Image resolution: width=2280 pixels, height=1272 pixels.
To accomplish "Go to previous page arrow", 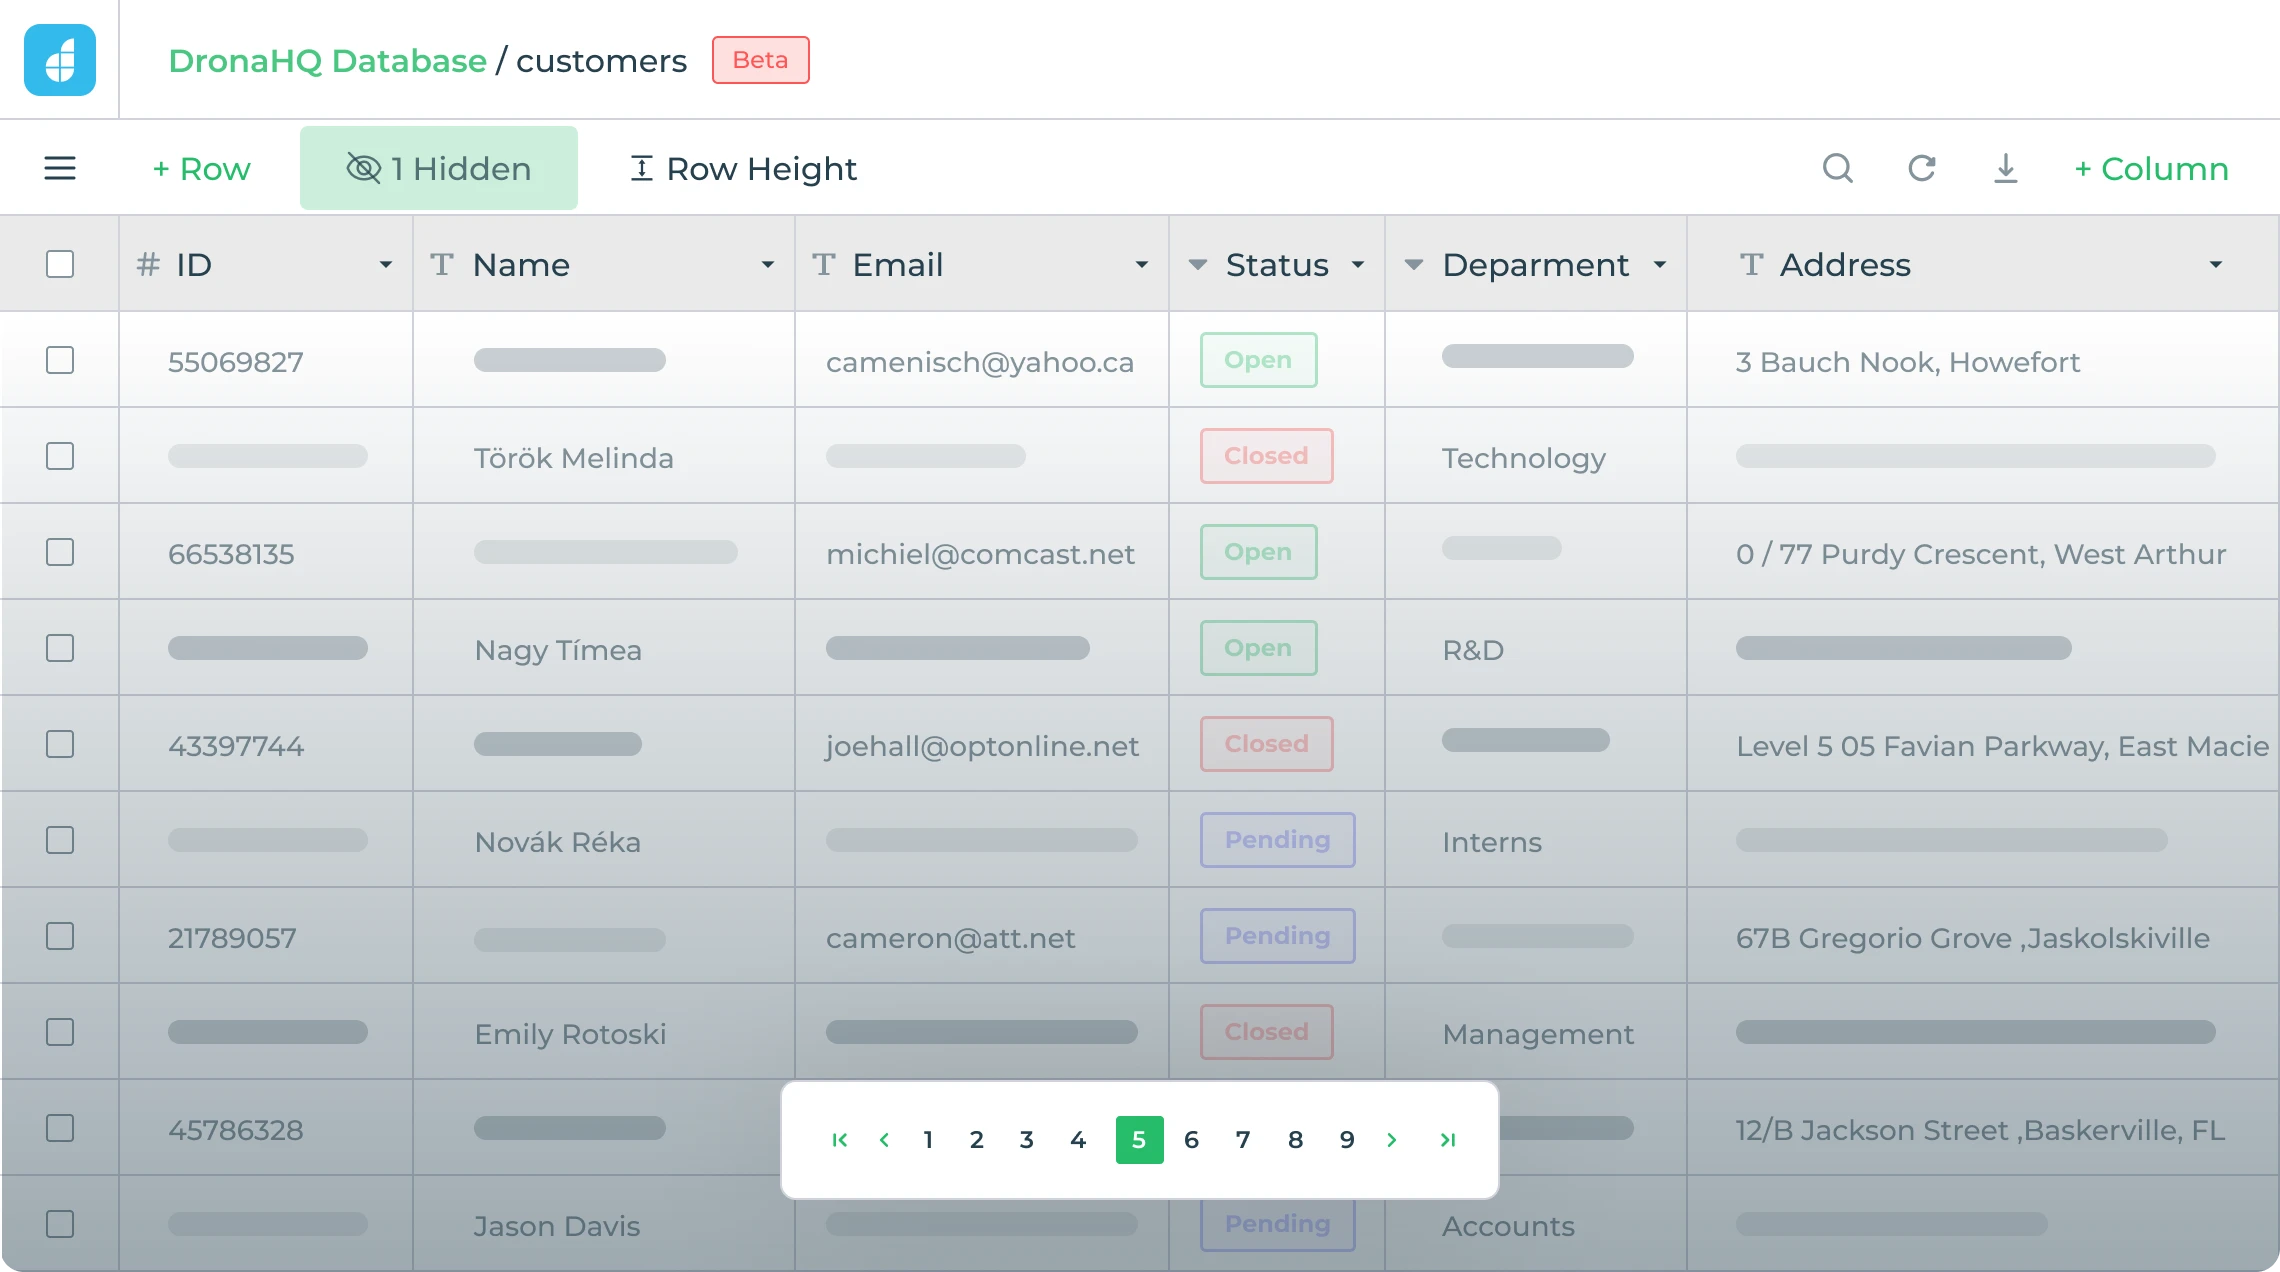I will 884,1140.
